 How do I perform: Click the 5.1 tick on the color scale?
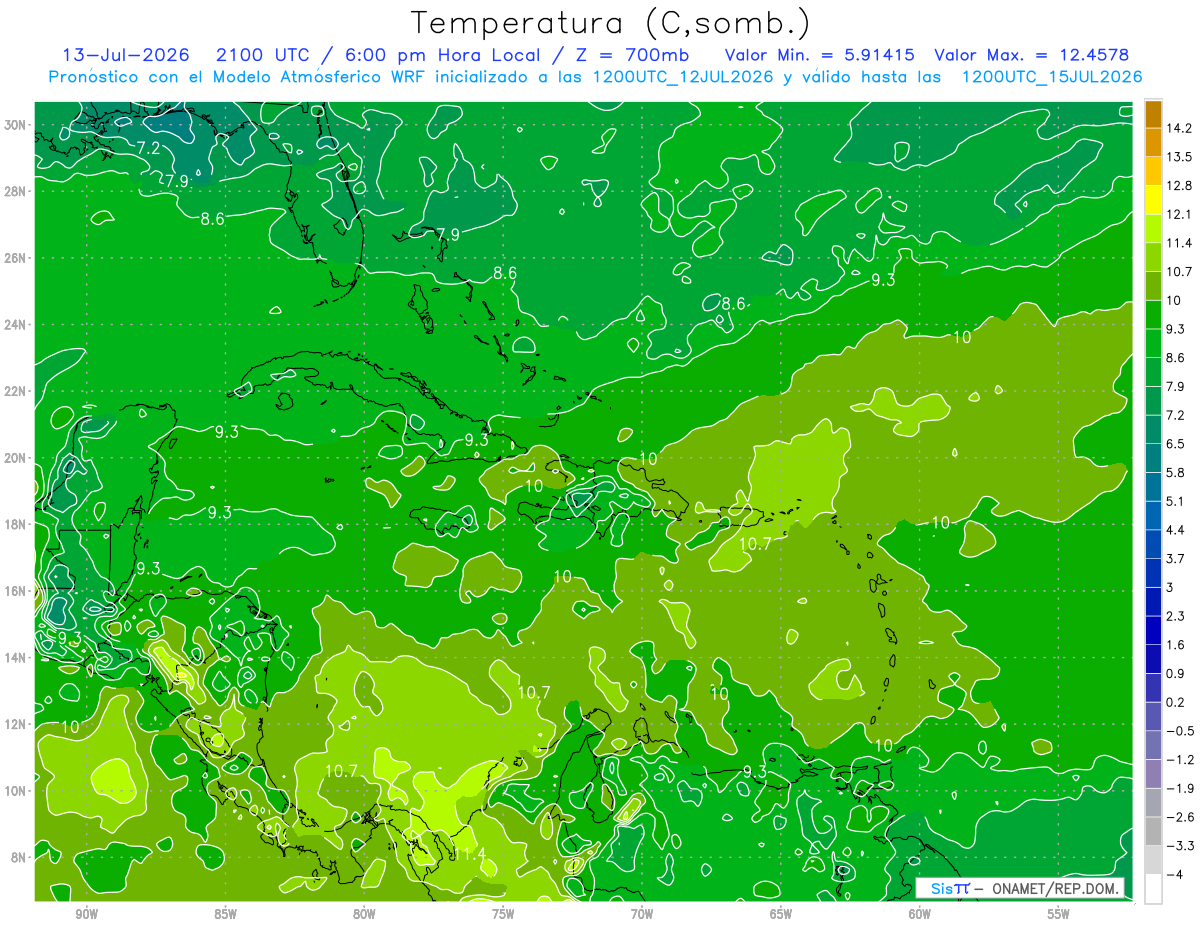coord(1177,501)
